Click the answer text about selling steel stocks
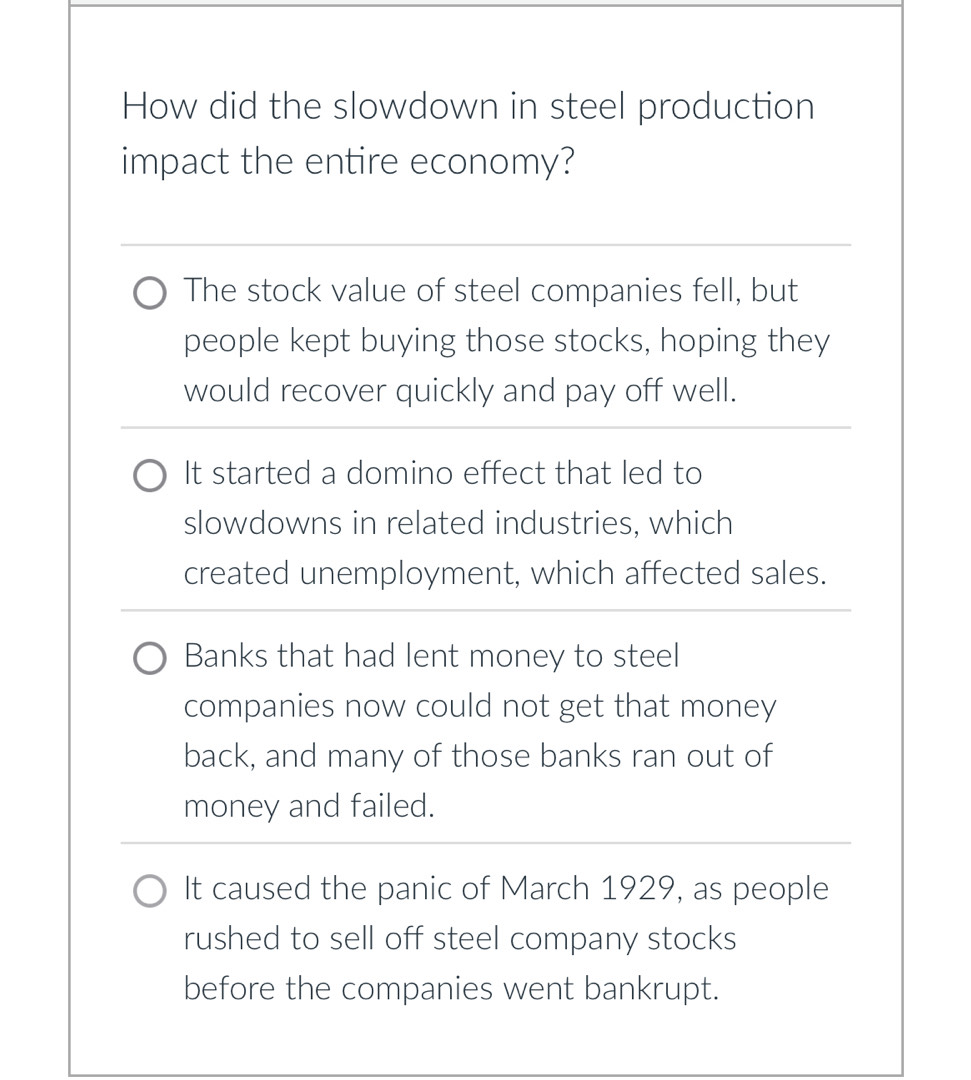Image resolution: width=971 pixels, height=1080 pixels. pos(459,938)
